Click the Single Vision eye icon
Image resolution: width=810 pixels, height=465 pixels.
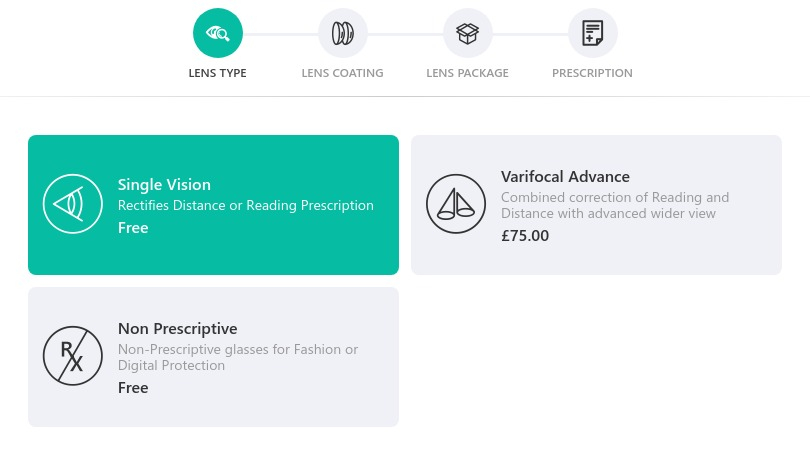click(73, 204)
